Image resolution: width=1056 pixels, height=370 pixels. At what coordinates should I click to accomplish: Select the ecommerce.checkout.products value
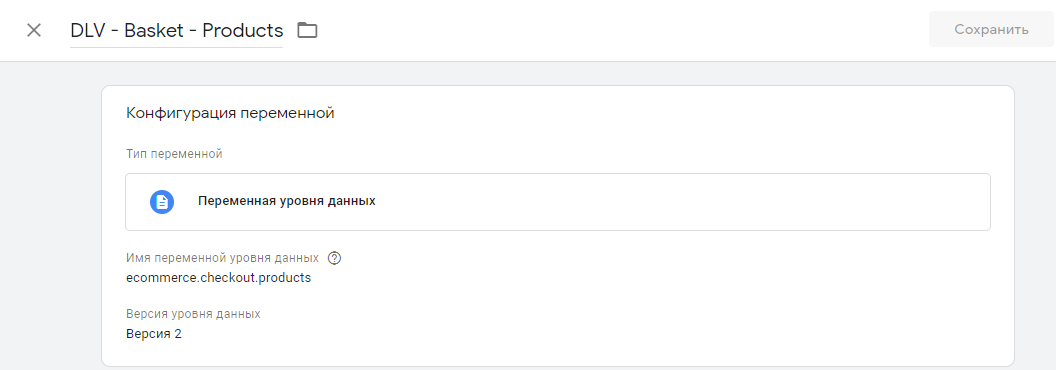[x=219, y=278]
